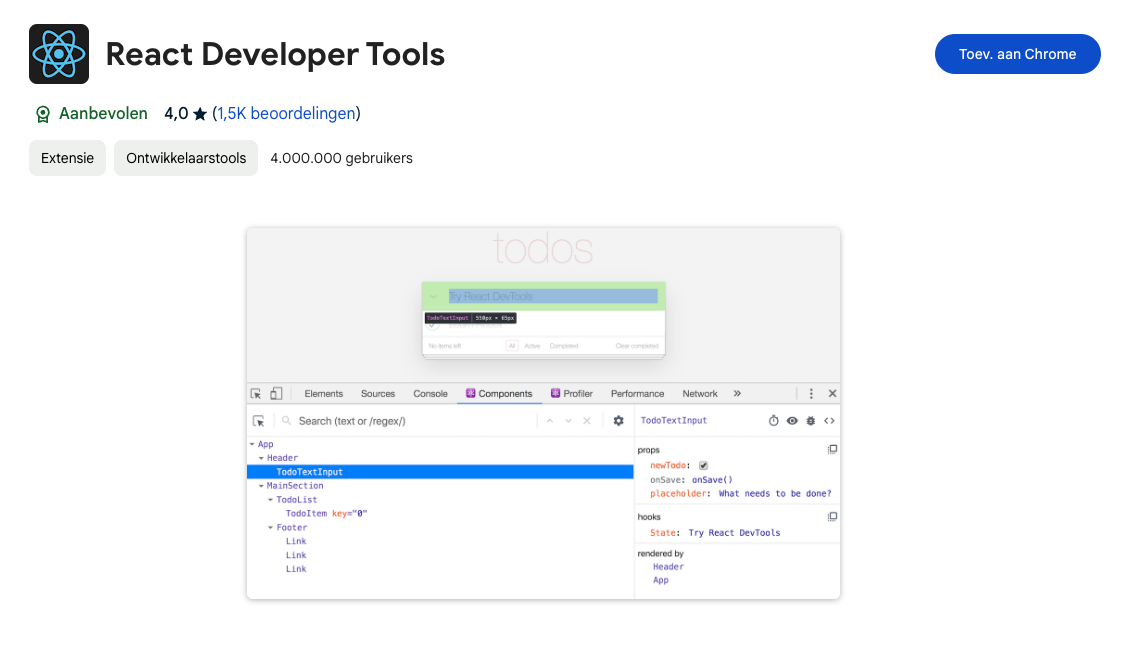Select the TodoList tree row
The image size is (1136, 654).
click(440, 500)
